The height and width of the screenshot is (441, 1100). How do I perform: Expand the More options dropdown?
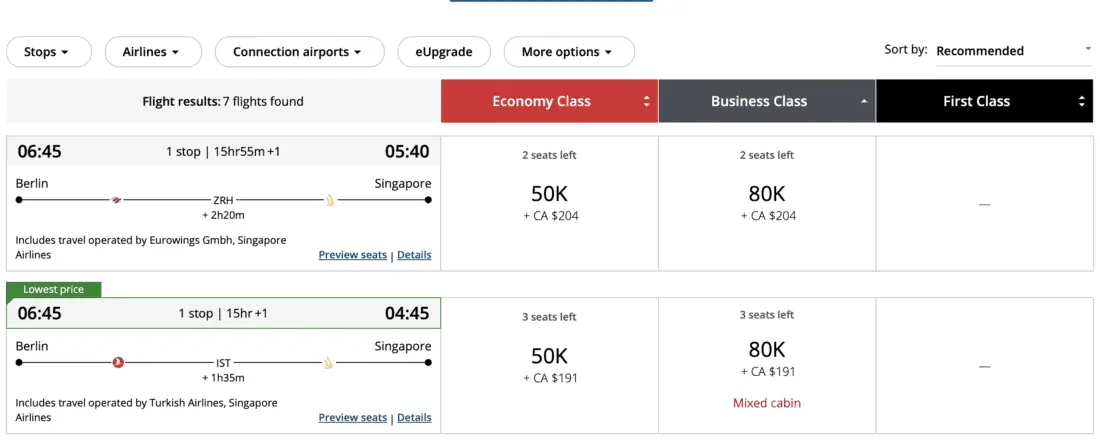(x=568, y=52)
